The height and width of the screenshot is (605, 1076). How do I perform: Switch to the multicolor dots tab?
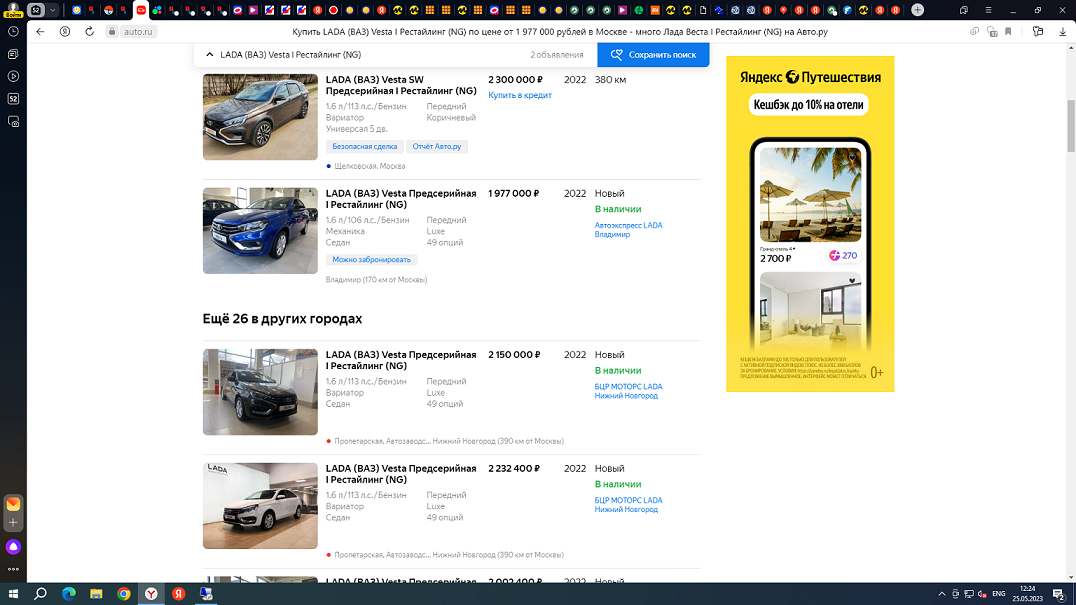click(157, 10)
